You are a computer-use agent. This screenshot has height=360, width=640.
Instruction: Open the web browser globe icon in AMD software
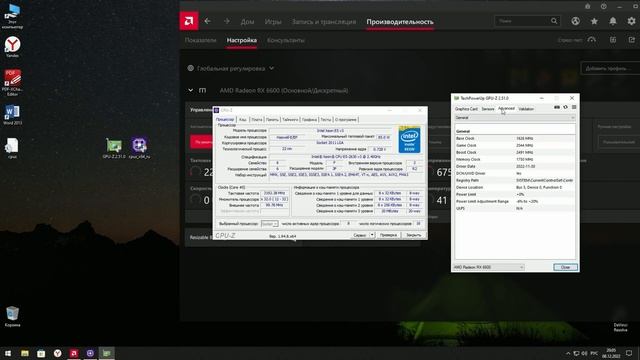click(x=576, y=21)
